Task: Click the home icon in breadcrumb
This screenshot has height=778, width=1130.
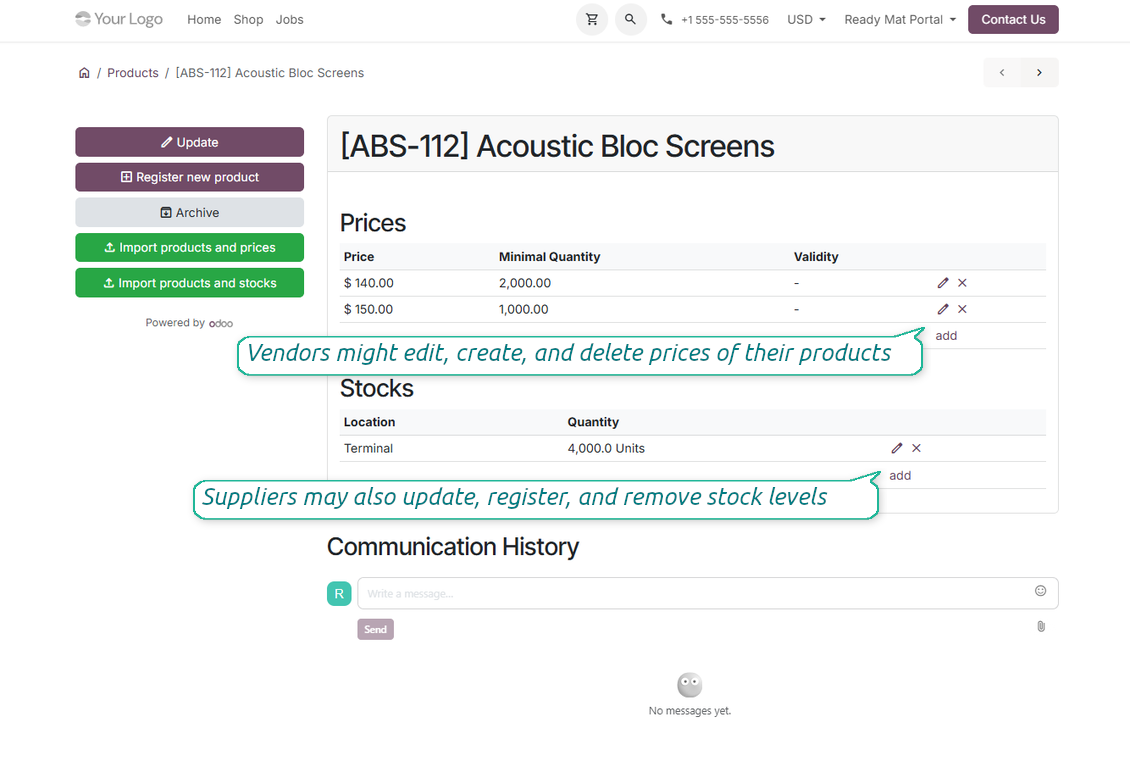Action: coord(84,73)
